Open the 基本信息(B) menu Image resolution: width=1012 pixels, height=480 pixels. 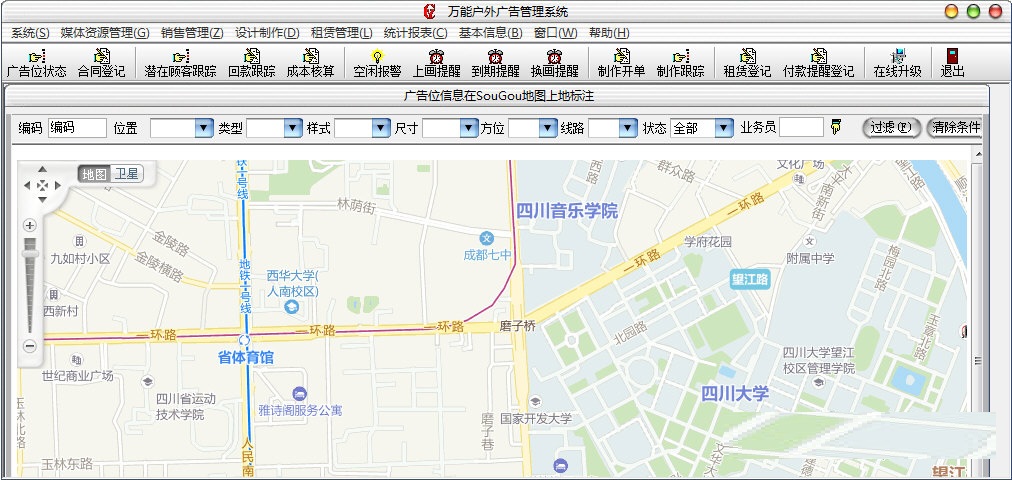point(491,33)
